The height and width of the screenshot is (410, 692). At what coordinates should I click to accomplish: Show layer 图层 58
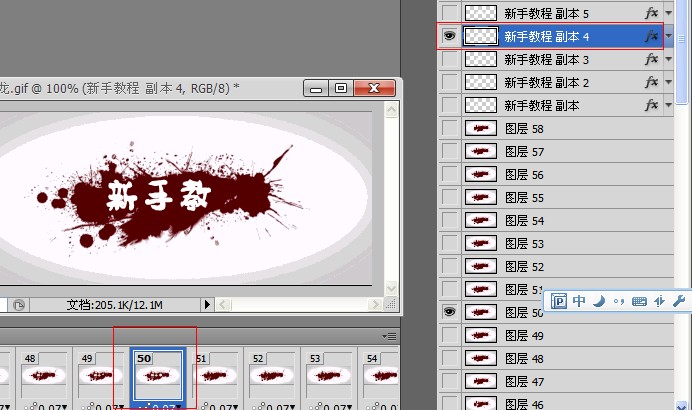pyautogui.click(x=450, y=128)
